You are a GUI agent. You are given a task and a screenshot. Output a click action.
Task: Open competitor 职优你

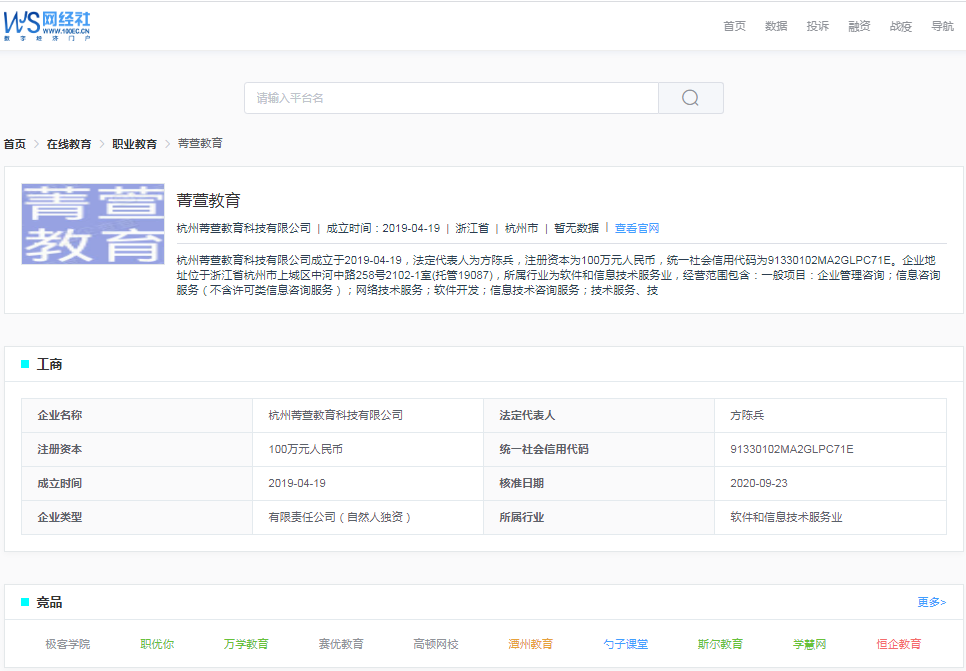point(157,644)
